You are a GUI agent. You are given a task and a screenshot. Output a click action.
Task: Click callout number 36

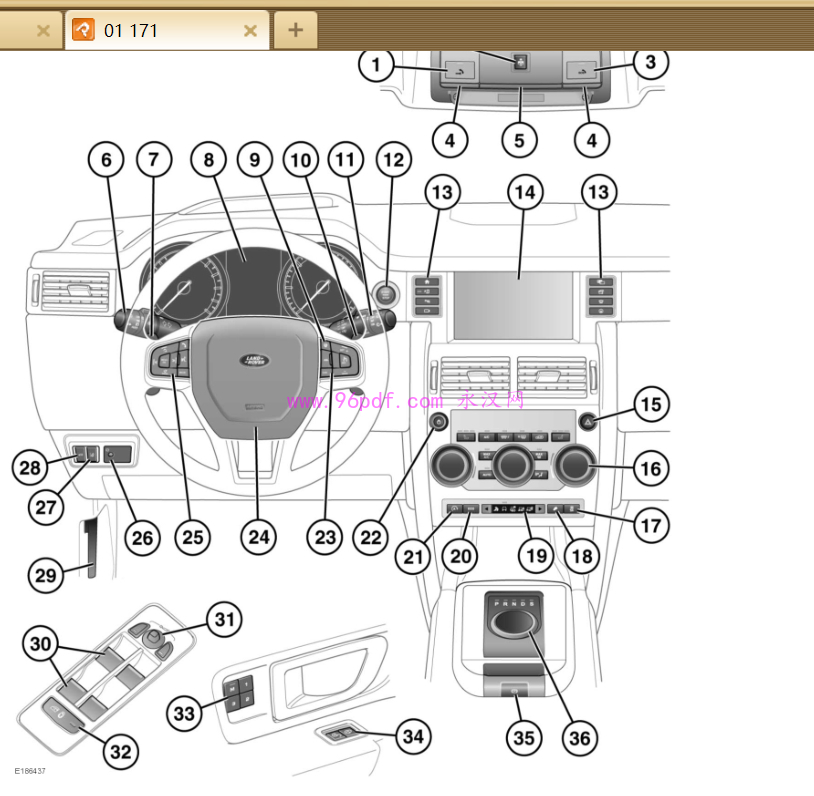579,738
